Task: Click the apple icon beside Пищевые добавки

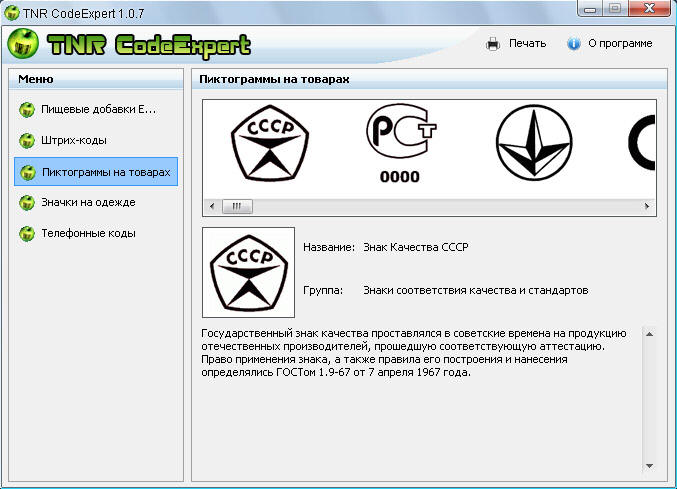Action: pos(27,110)
